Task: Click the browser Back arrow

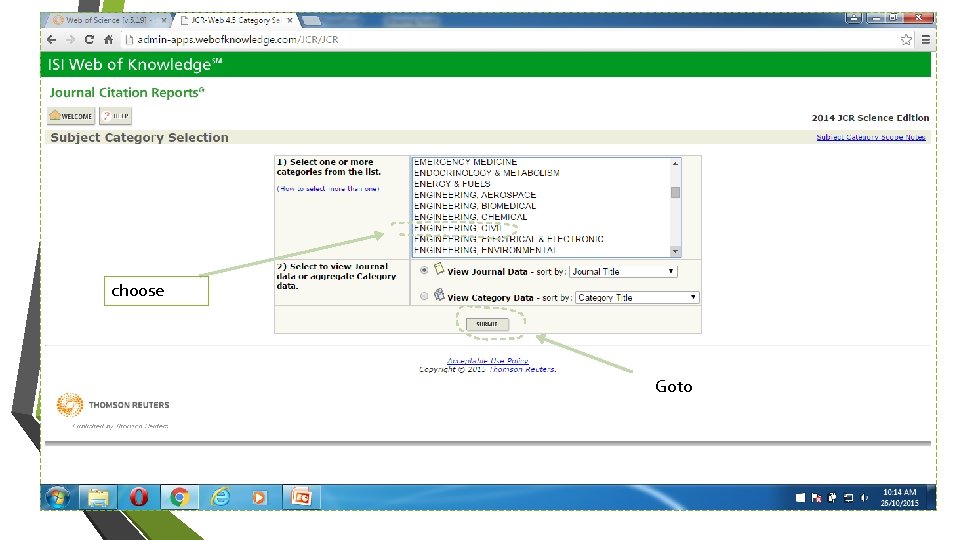Action: (x=51, y=40)
